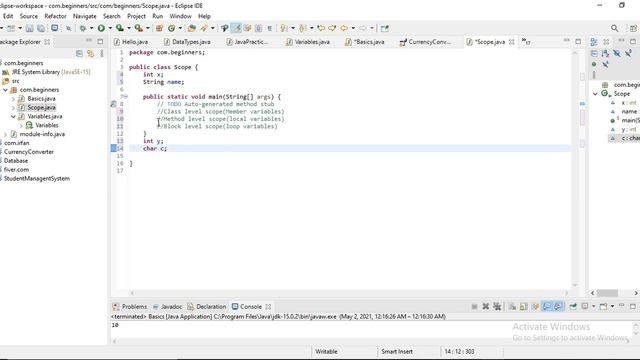Click Clear Console icon
640x360 pixels.
click(513, 306)
